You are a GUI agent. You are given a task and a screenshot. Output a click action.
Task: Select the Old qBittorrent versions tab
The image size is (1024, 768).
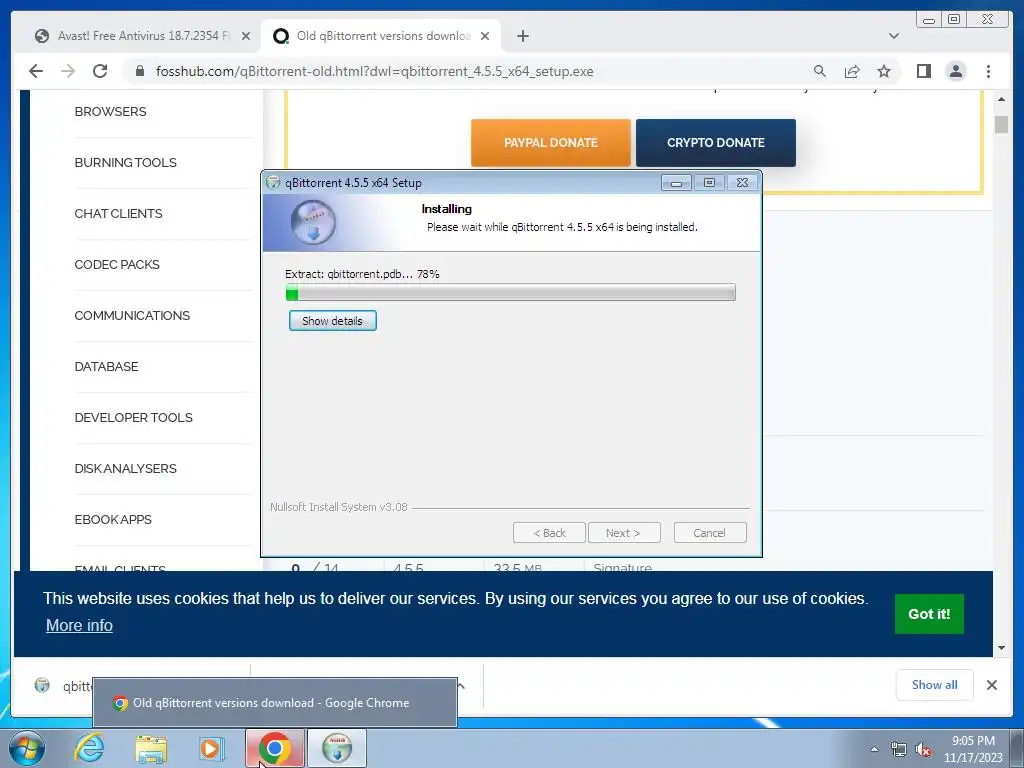[x=381, y=36]
